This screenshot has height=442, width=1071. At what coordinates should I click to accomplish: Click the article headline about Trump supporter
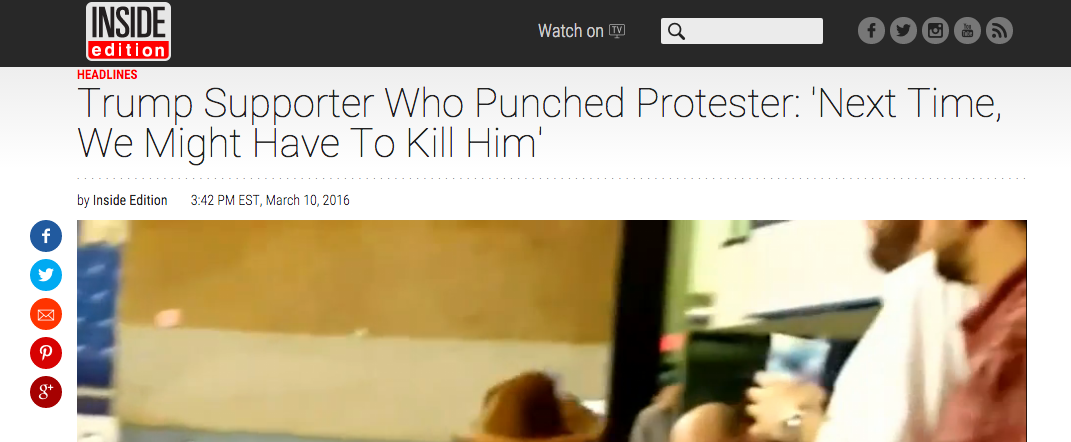(540, 123)
